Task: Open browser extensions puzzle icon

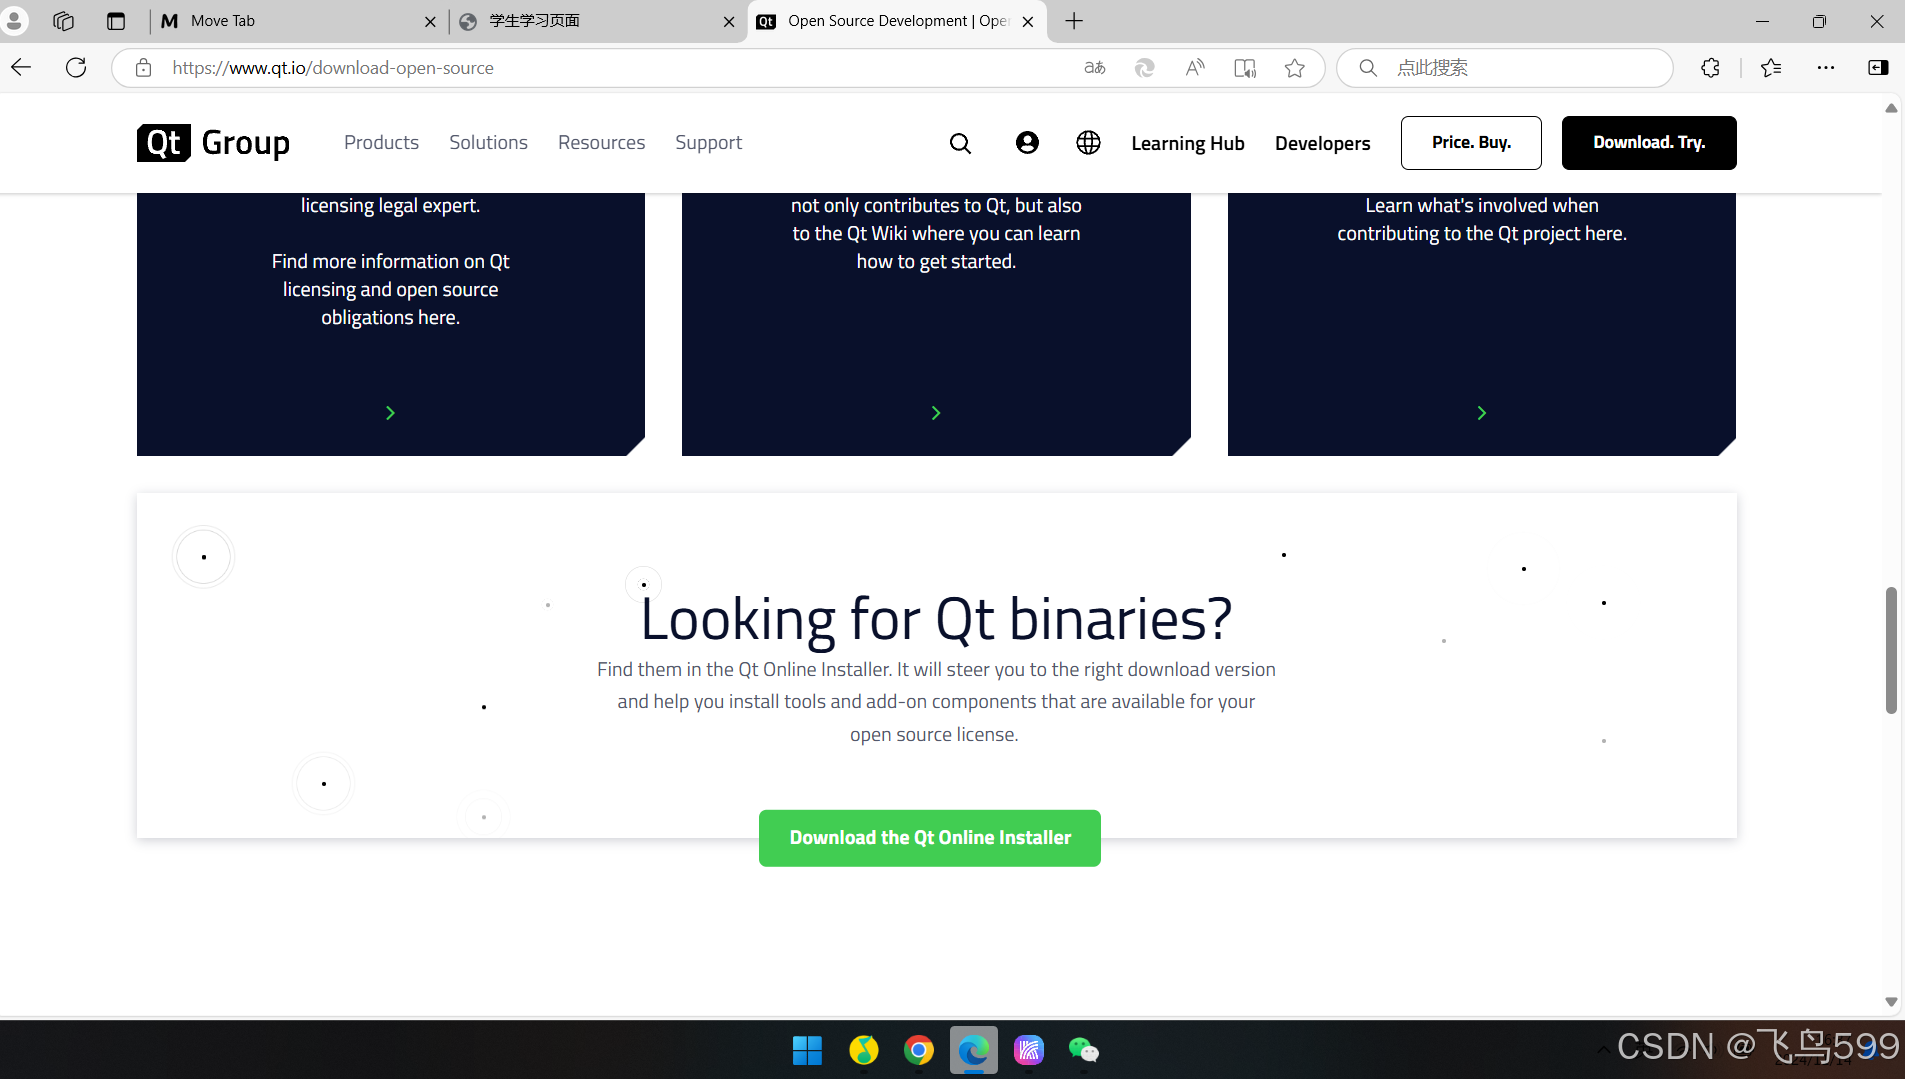Action: [x=1711, y=68]
